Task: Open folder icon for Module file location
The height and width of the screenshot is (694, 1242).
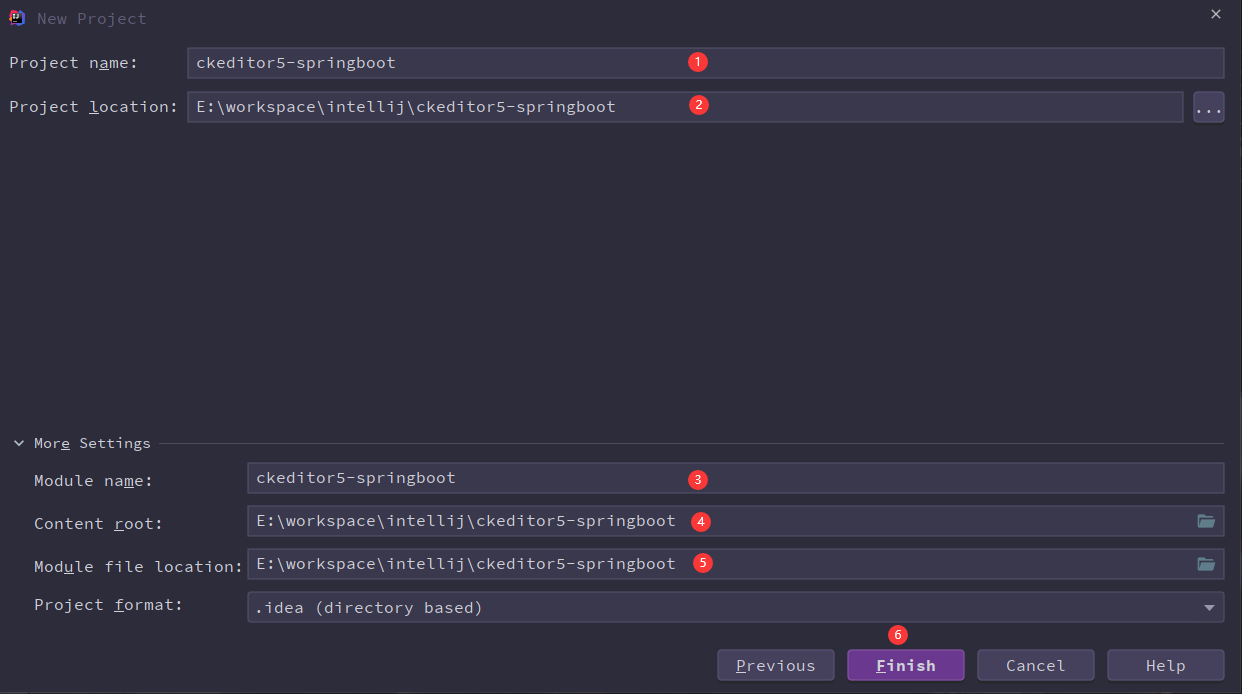Action: (1206, 564)
